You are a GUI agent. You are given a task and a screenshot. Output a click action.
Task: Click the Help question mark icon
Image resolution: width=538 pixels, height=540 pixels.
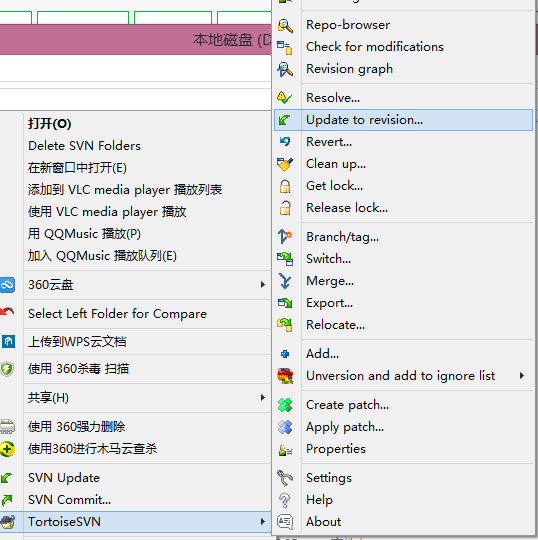click(284, 500)
